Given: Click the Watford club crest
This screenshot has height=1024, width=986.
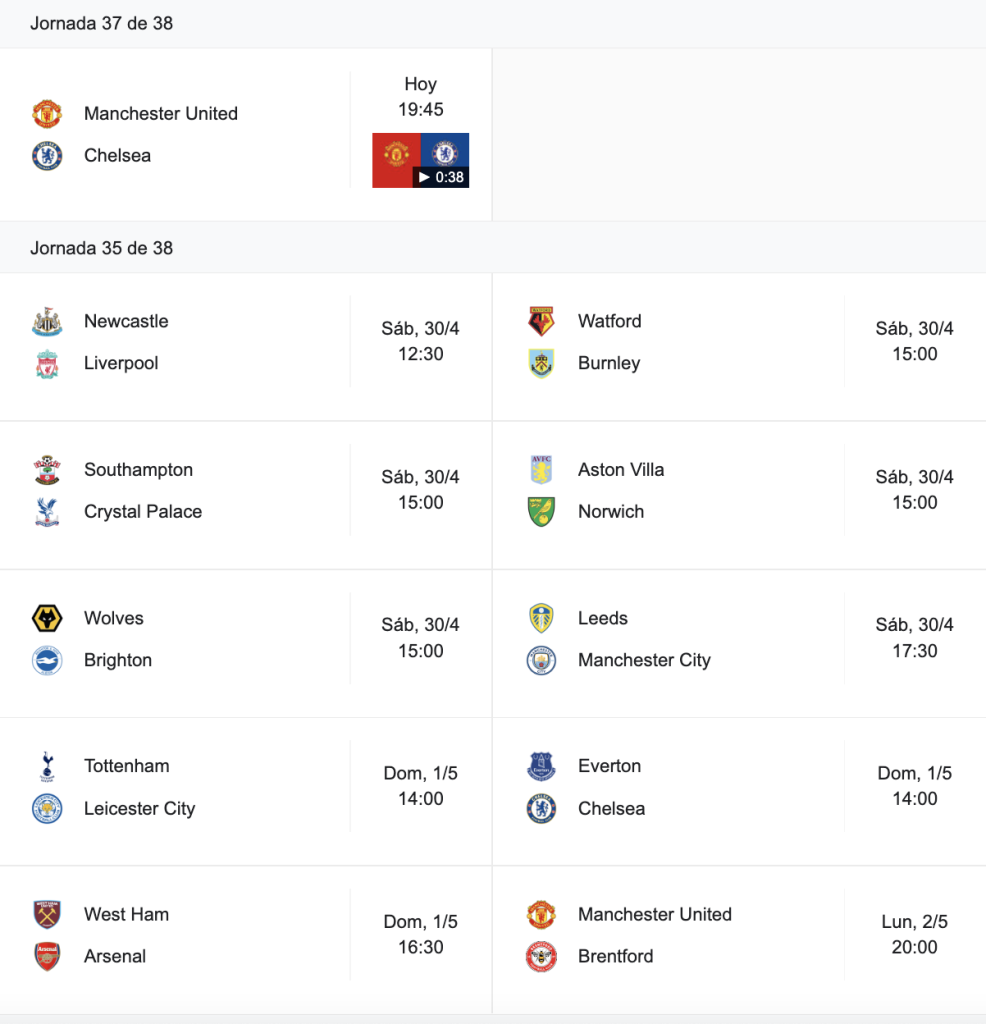Looking at the screenshot, I should 541,321.
